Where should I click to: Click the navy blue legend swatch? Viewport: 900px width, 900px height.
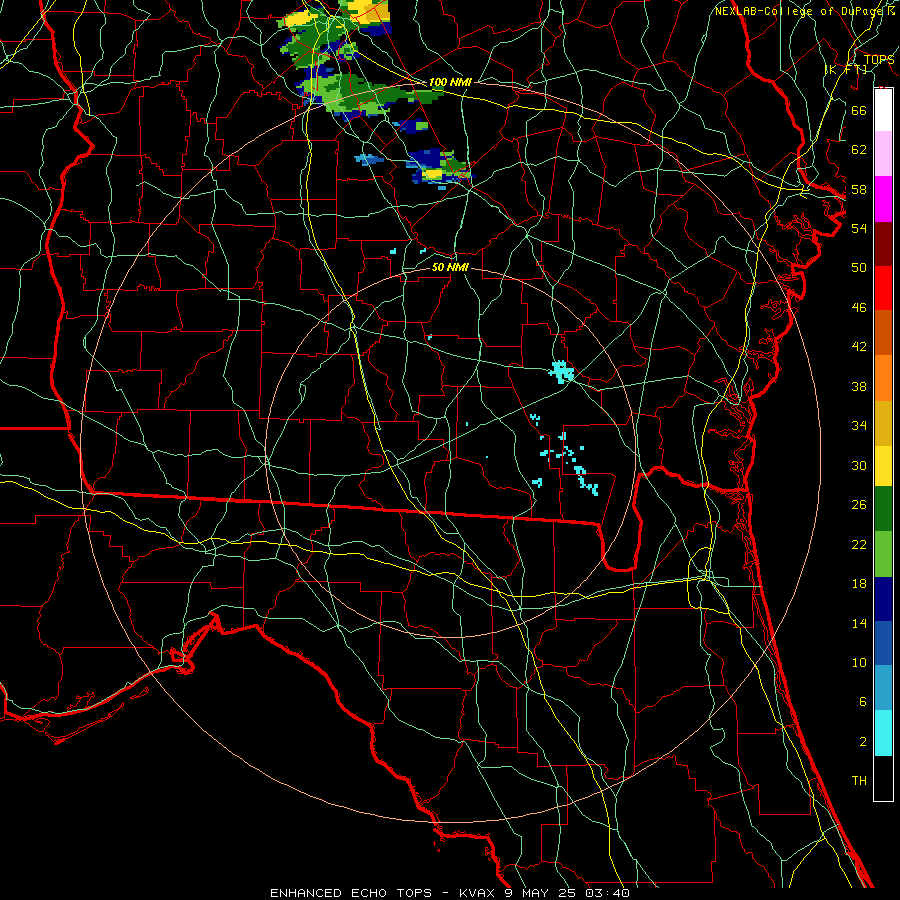click(883, 599)
